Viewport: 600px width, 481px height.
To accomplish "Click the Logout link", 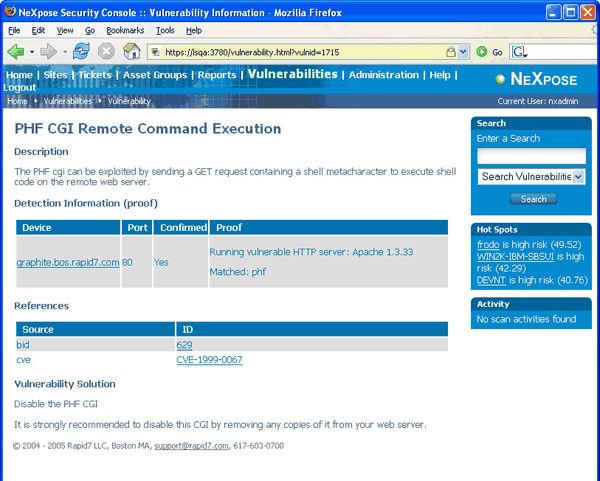I will [20, 87].
